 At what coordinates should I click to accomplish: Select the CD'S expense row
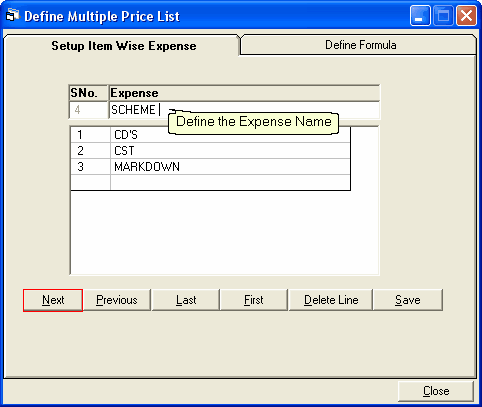[210, 135]
